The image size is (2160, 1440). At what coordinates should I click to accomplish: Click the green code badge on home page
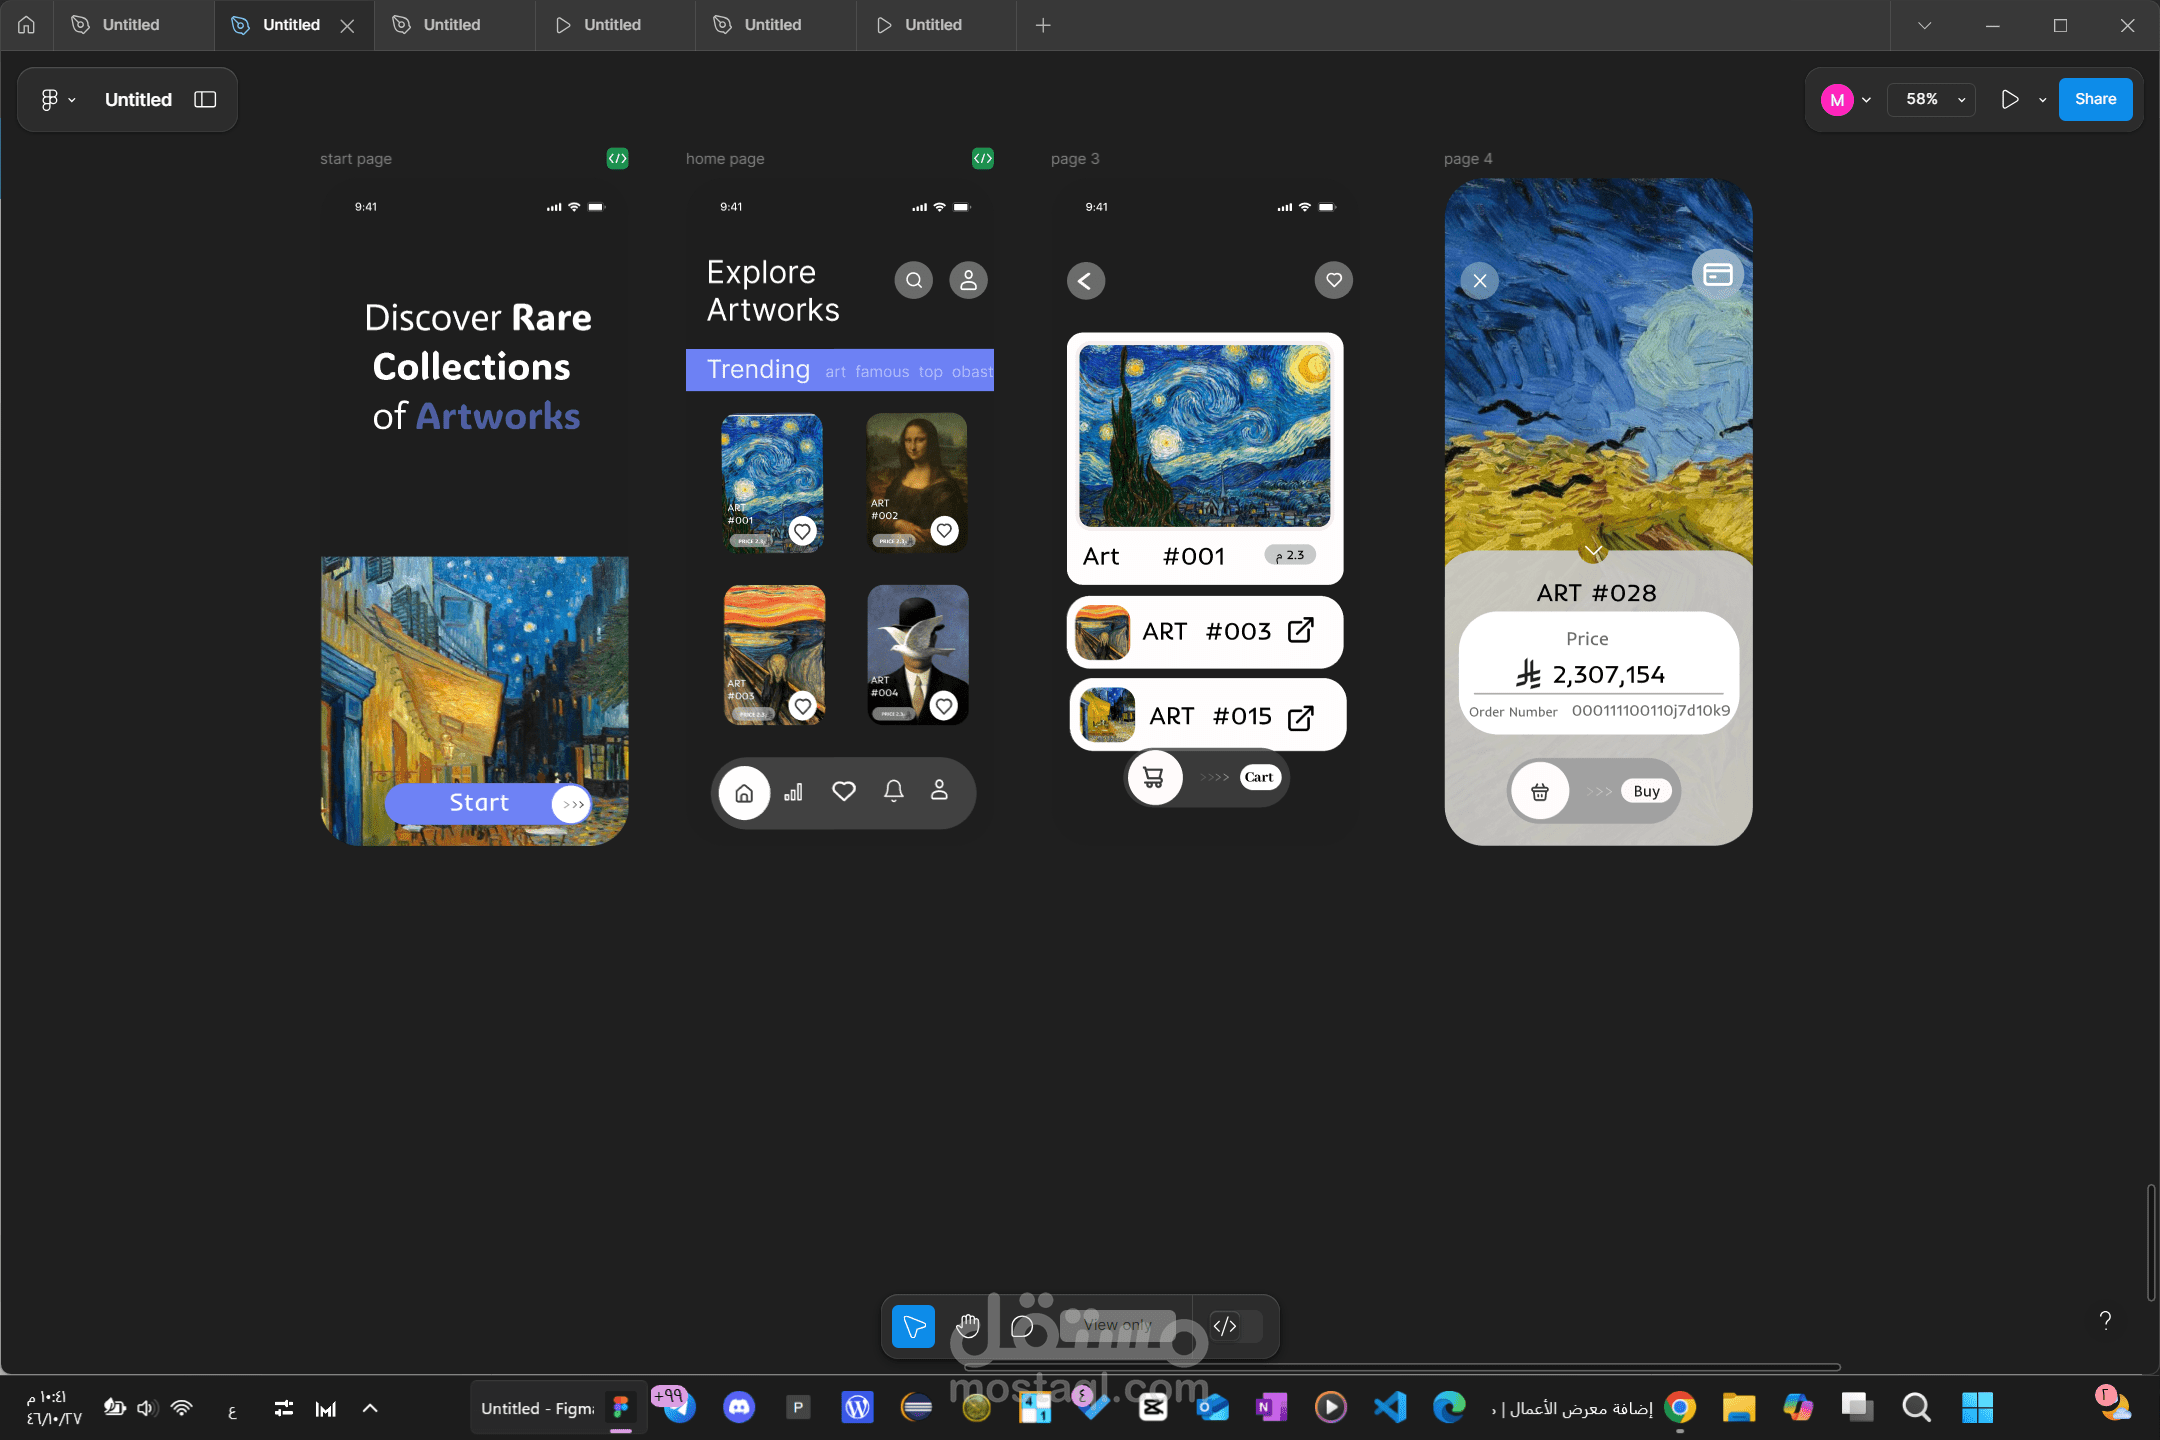coord(983,158)
